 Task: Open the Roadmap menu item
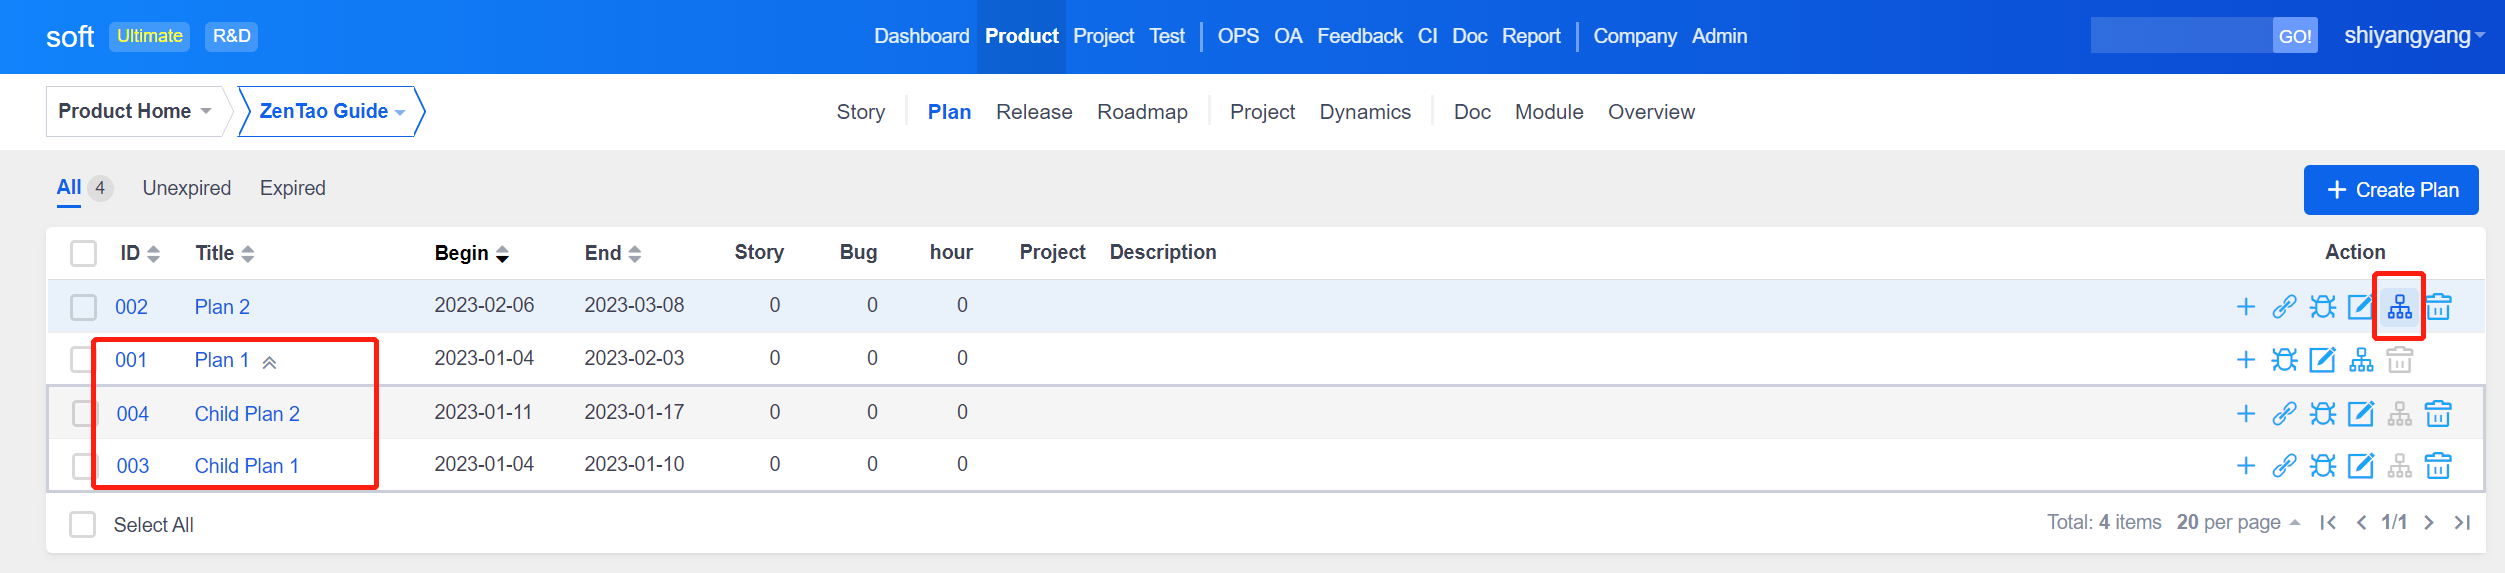pyautogui.click(x=1142, y=112)
